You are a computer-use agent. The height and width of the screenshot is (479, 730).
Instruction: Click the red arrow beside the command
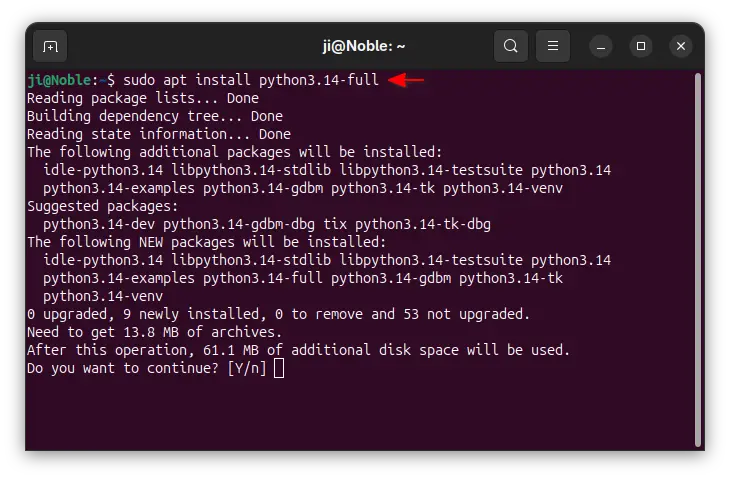pyautogui.click(x=406, y=80)
